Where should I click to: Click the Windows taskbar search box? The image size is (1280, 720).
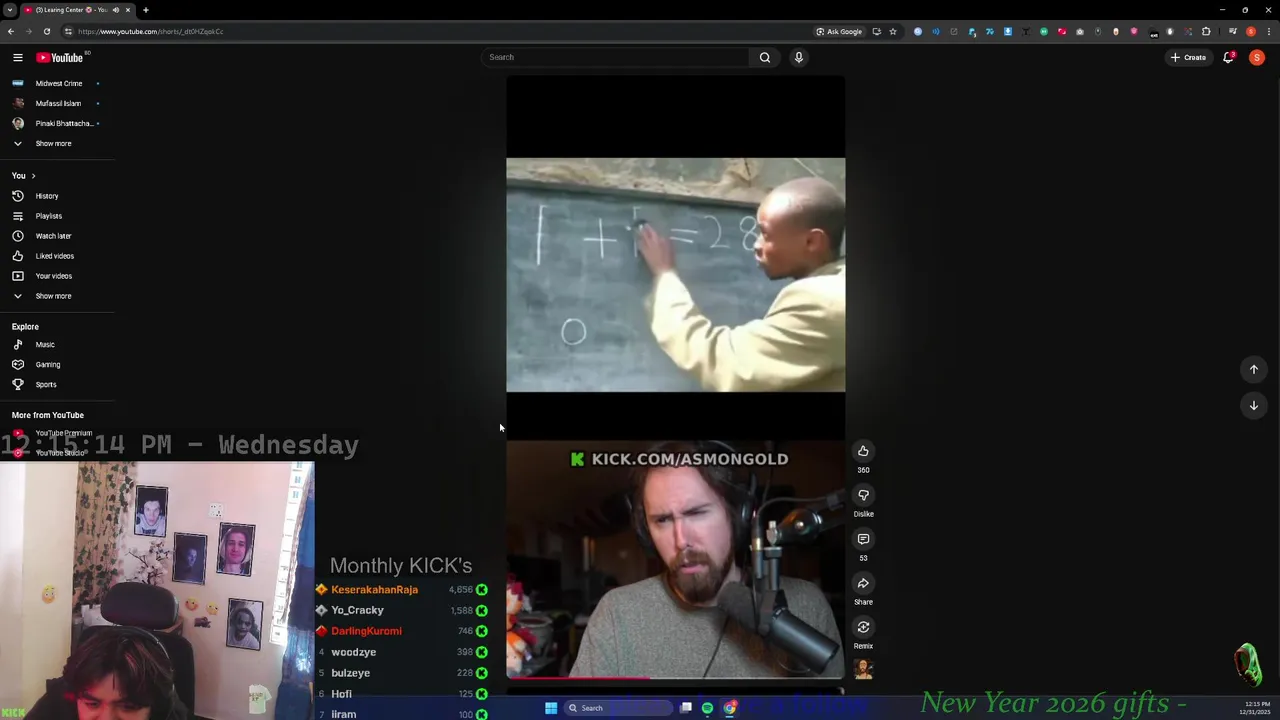[x=617, y=708]
